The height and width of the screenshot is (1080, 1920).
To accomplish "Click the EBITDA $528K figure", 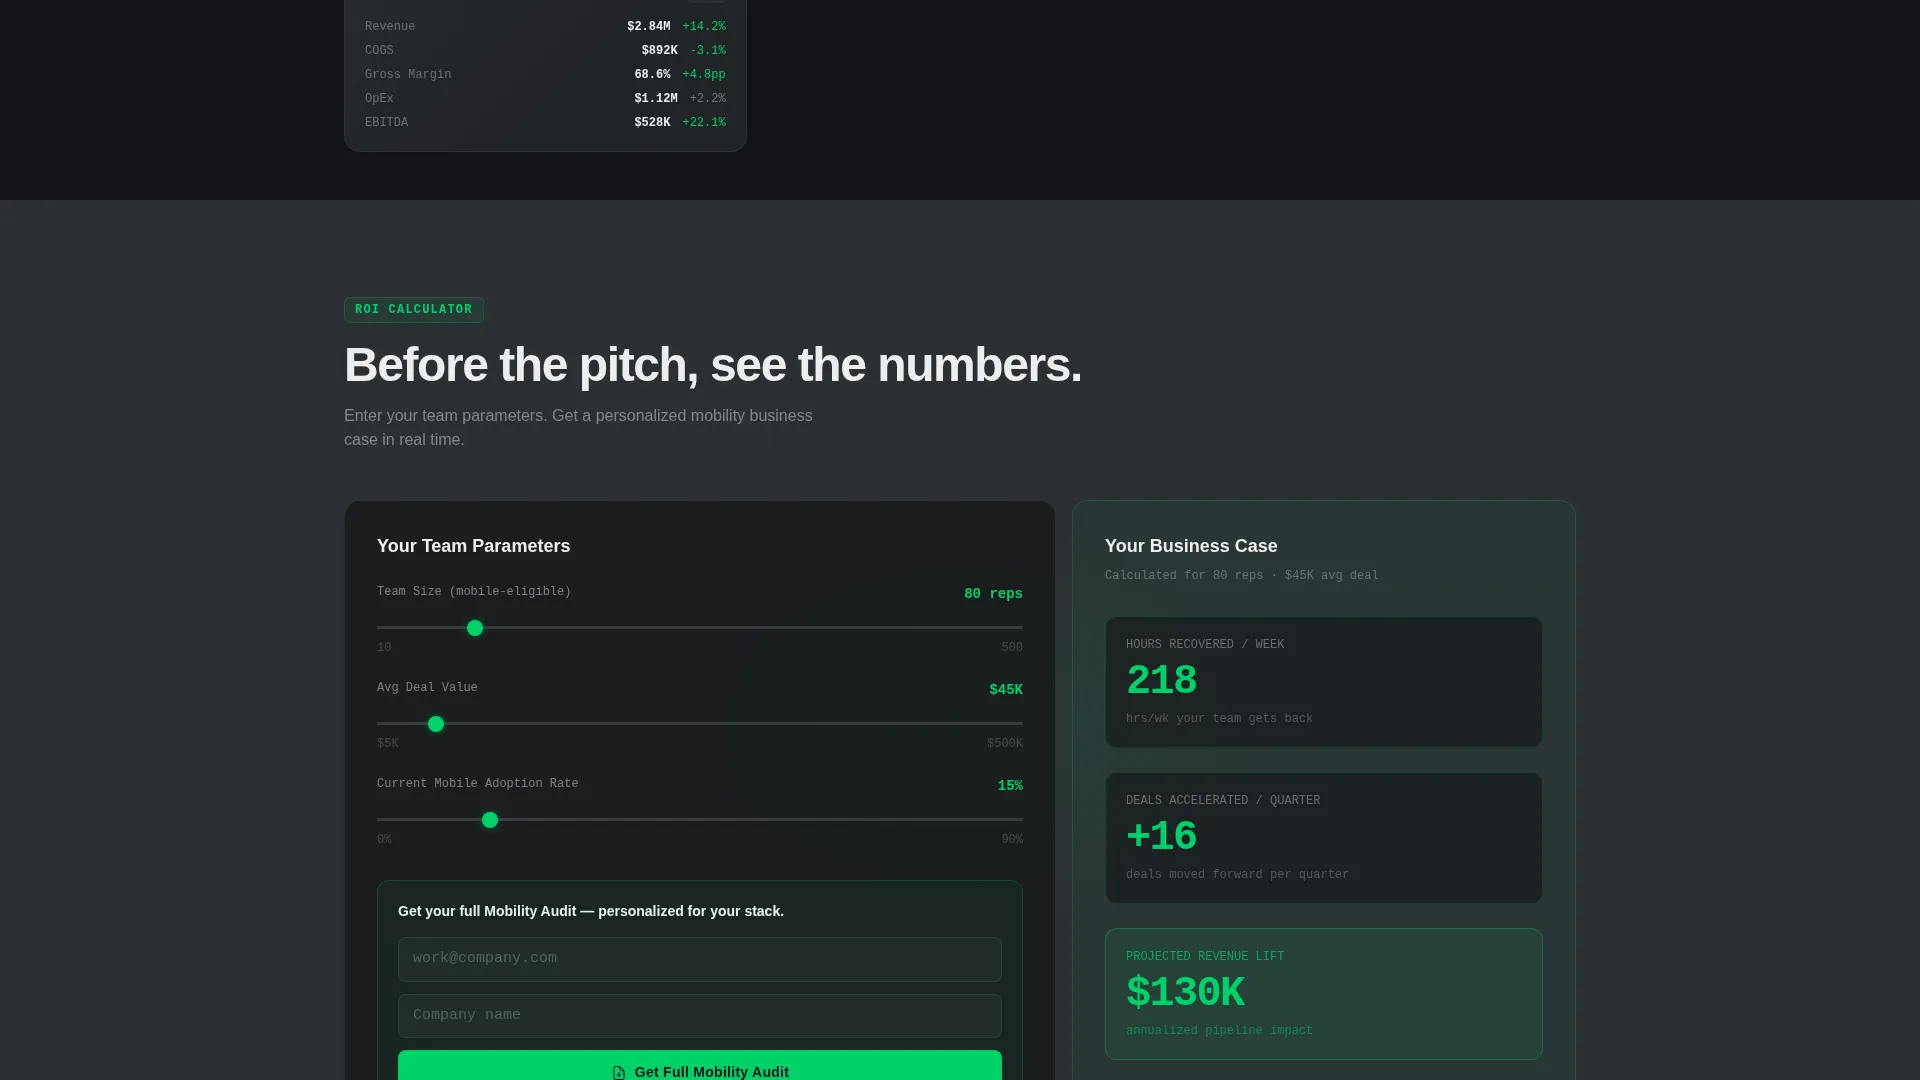I will point(653,123).
